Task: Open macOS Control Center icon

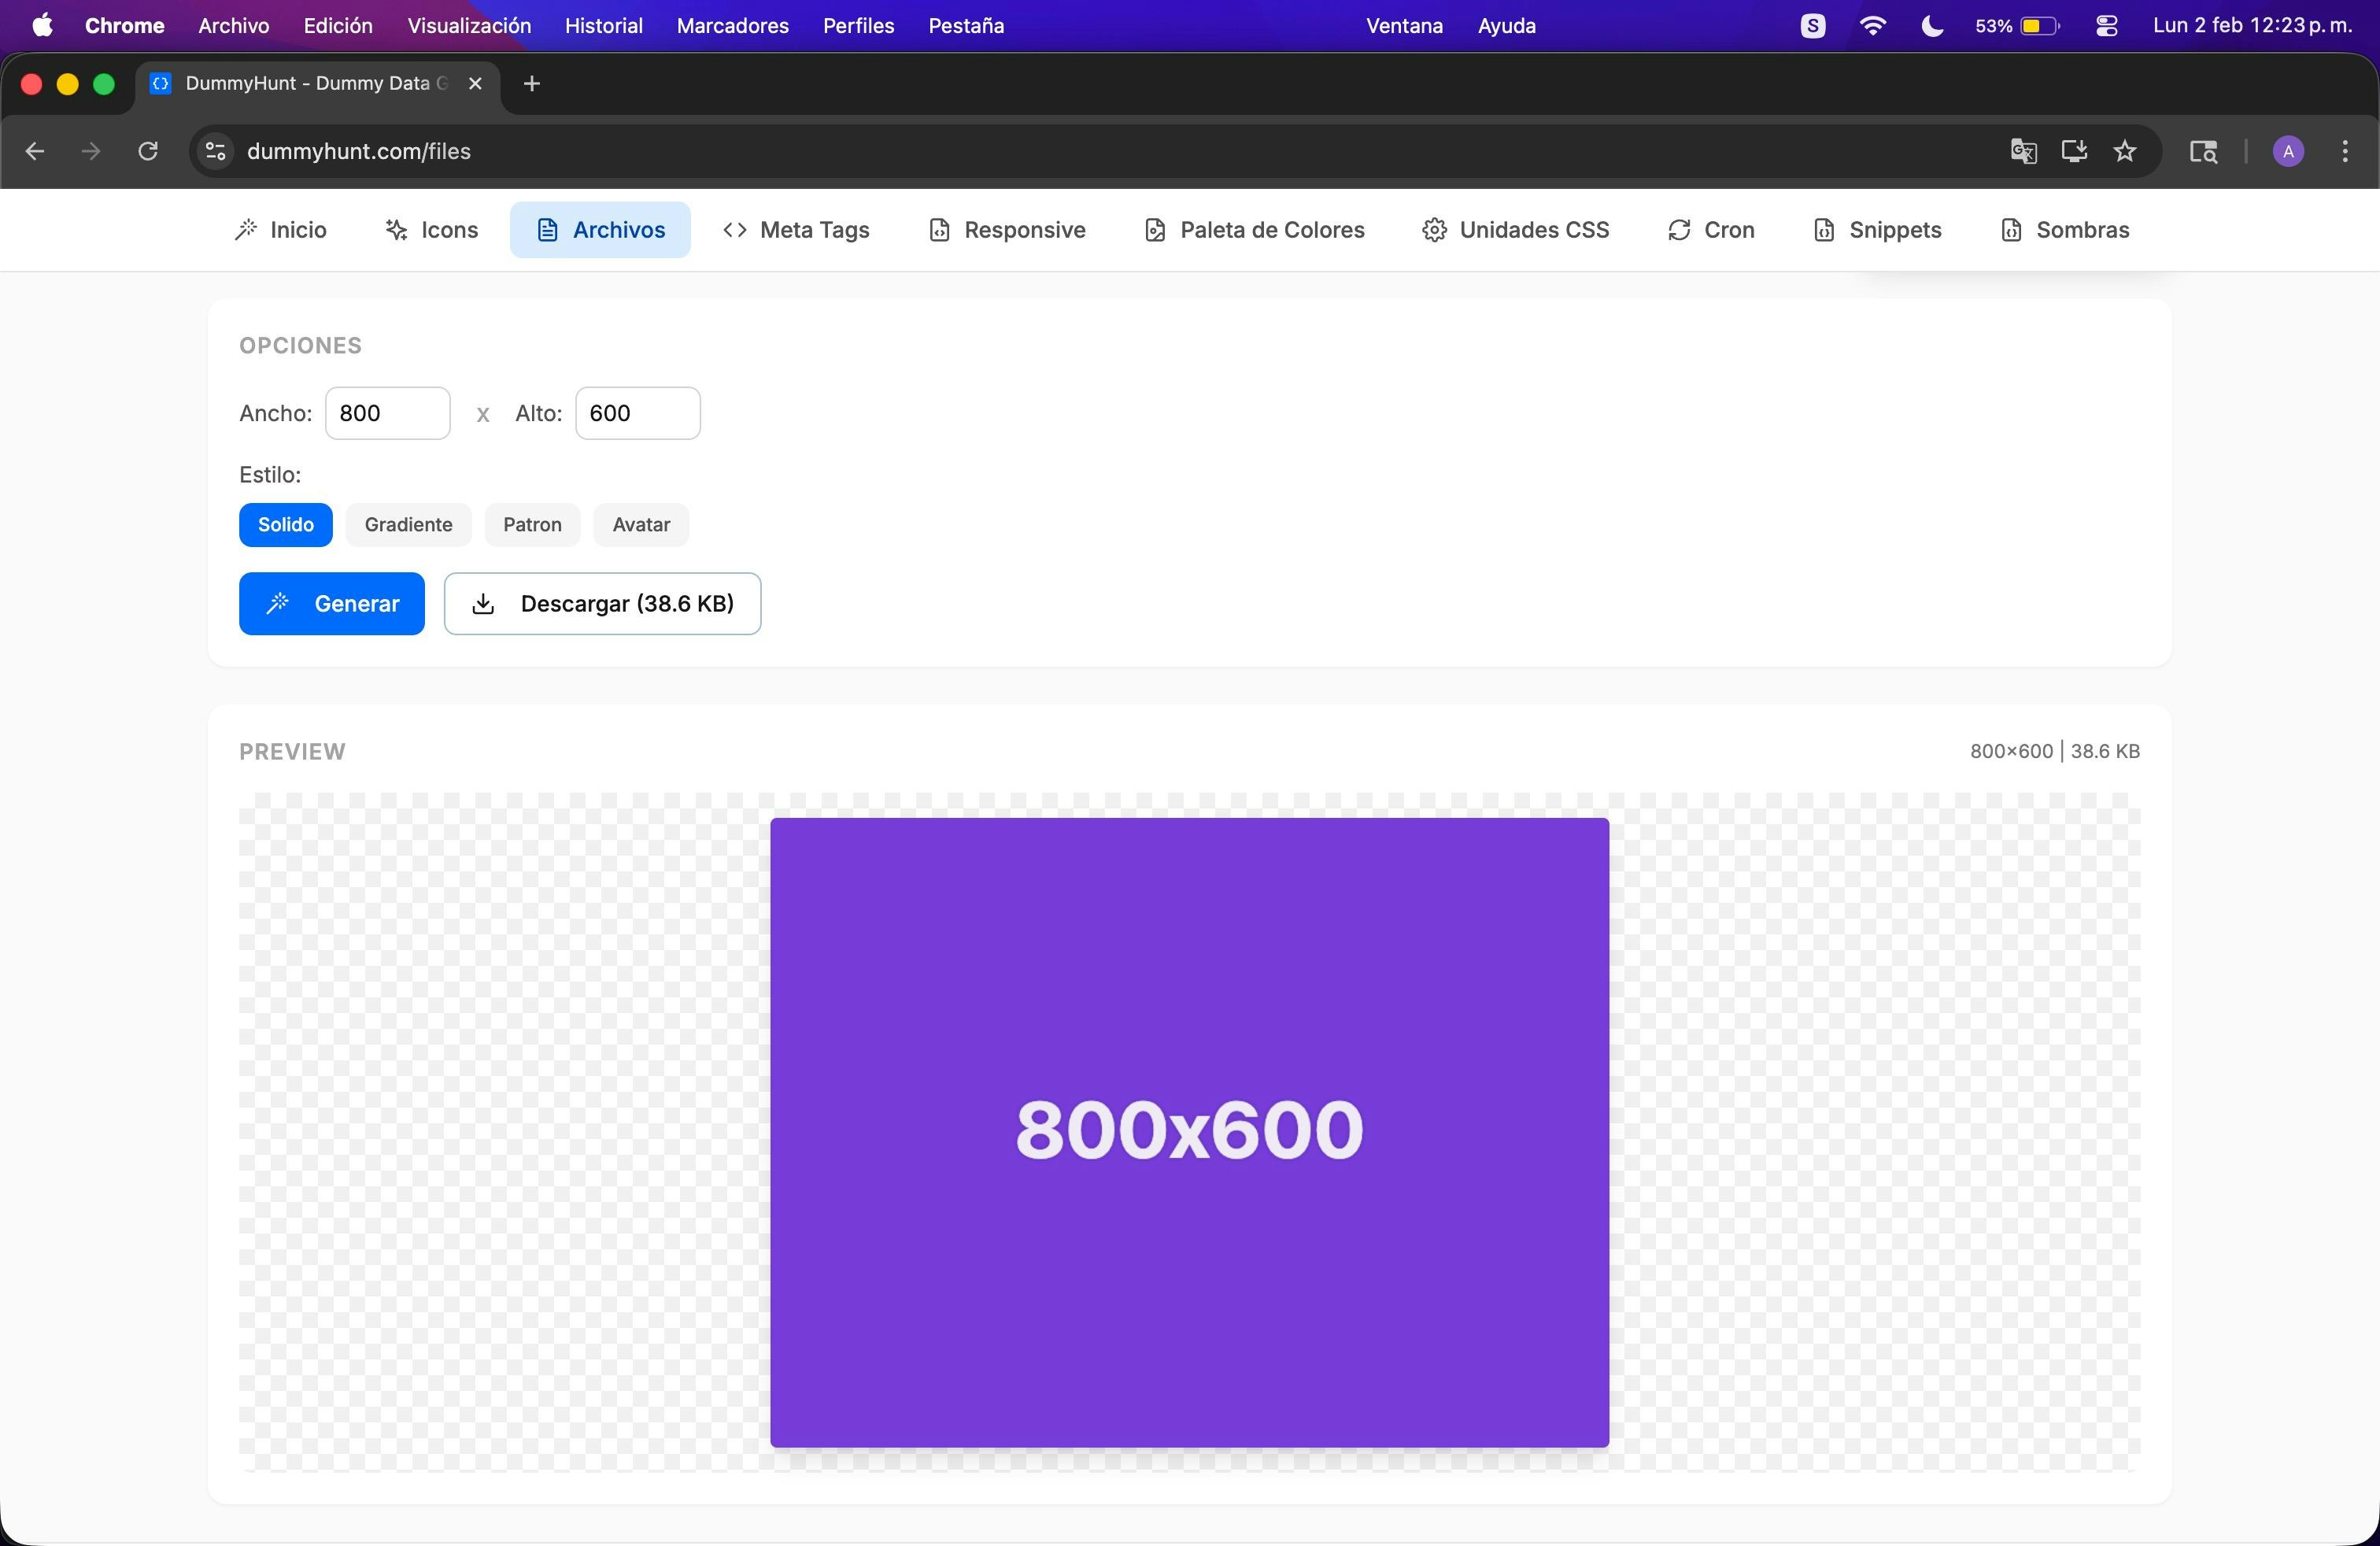Action: point(2106,26)
